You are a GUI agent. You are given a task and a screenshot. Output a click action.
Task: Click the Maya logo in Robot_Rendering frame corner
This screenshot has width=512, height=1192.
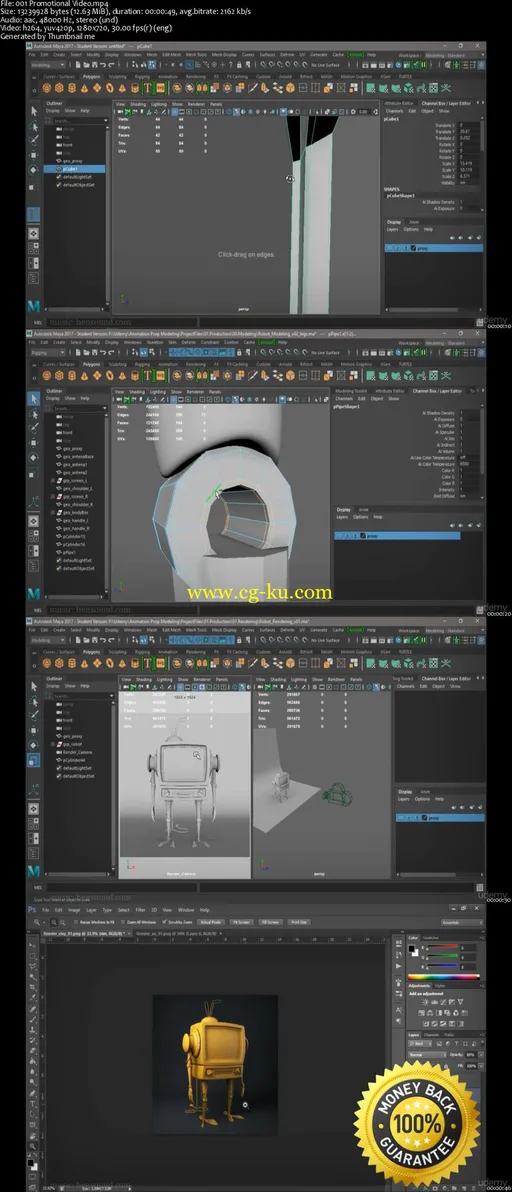click(x=34, y=871)
